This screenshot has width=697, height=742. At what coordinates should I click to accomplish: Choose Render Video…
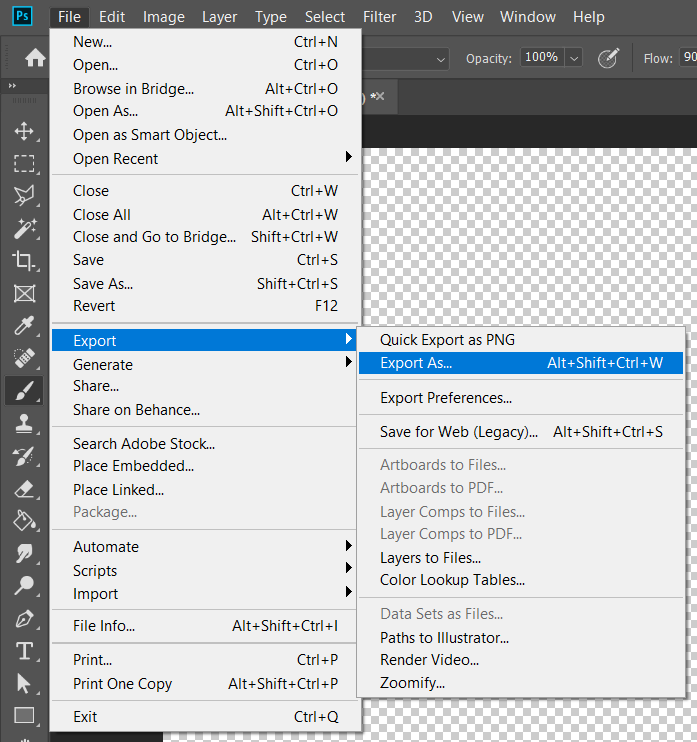(x=521, y=660)
